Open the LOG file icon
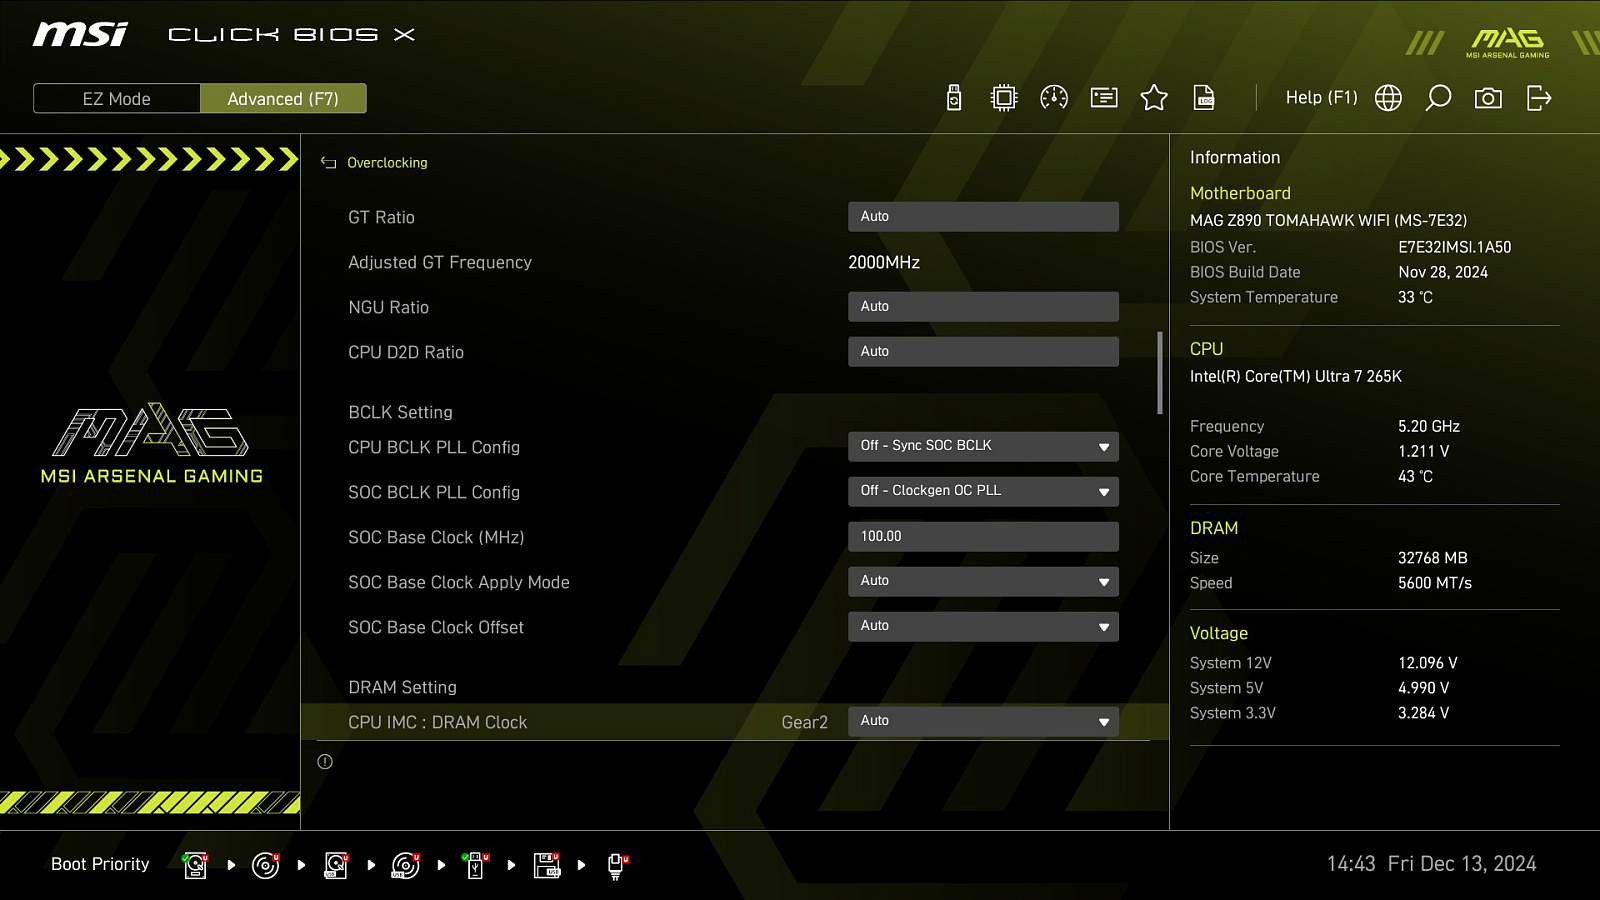The image size is (1600, 900). click(x=1204, y=97)
